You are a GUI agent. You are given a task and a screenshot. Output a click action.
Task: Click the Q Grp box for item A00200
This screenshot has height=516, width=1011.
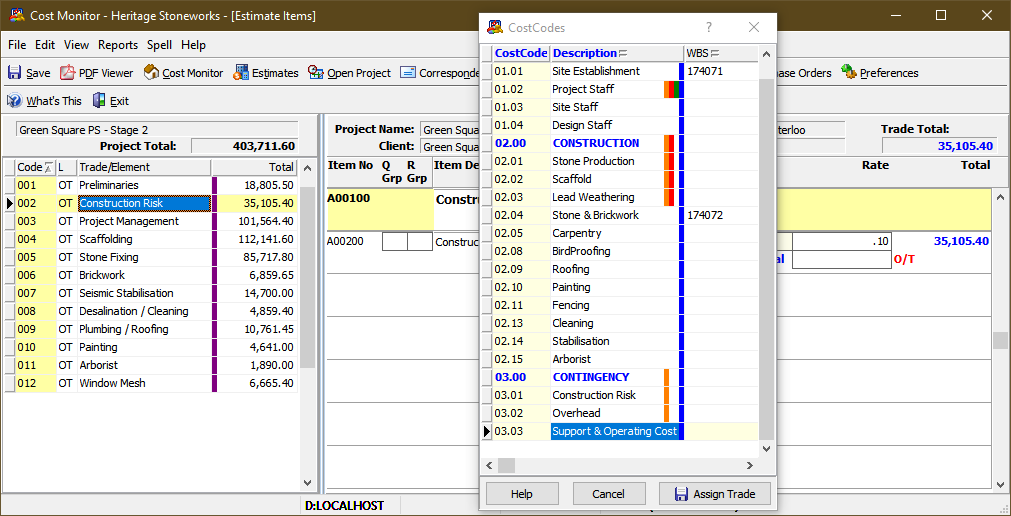click(x=395, y=242)
